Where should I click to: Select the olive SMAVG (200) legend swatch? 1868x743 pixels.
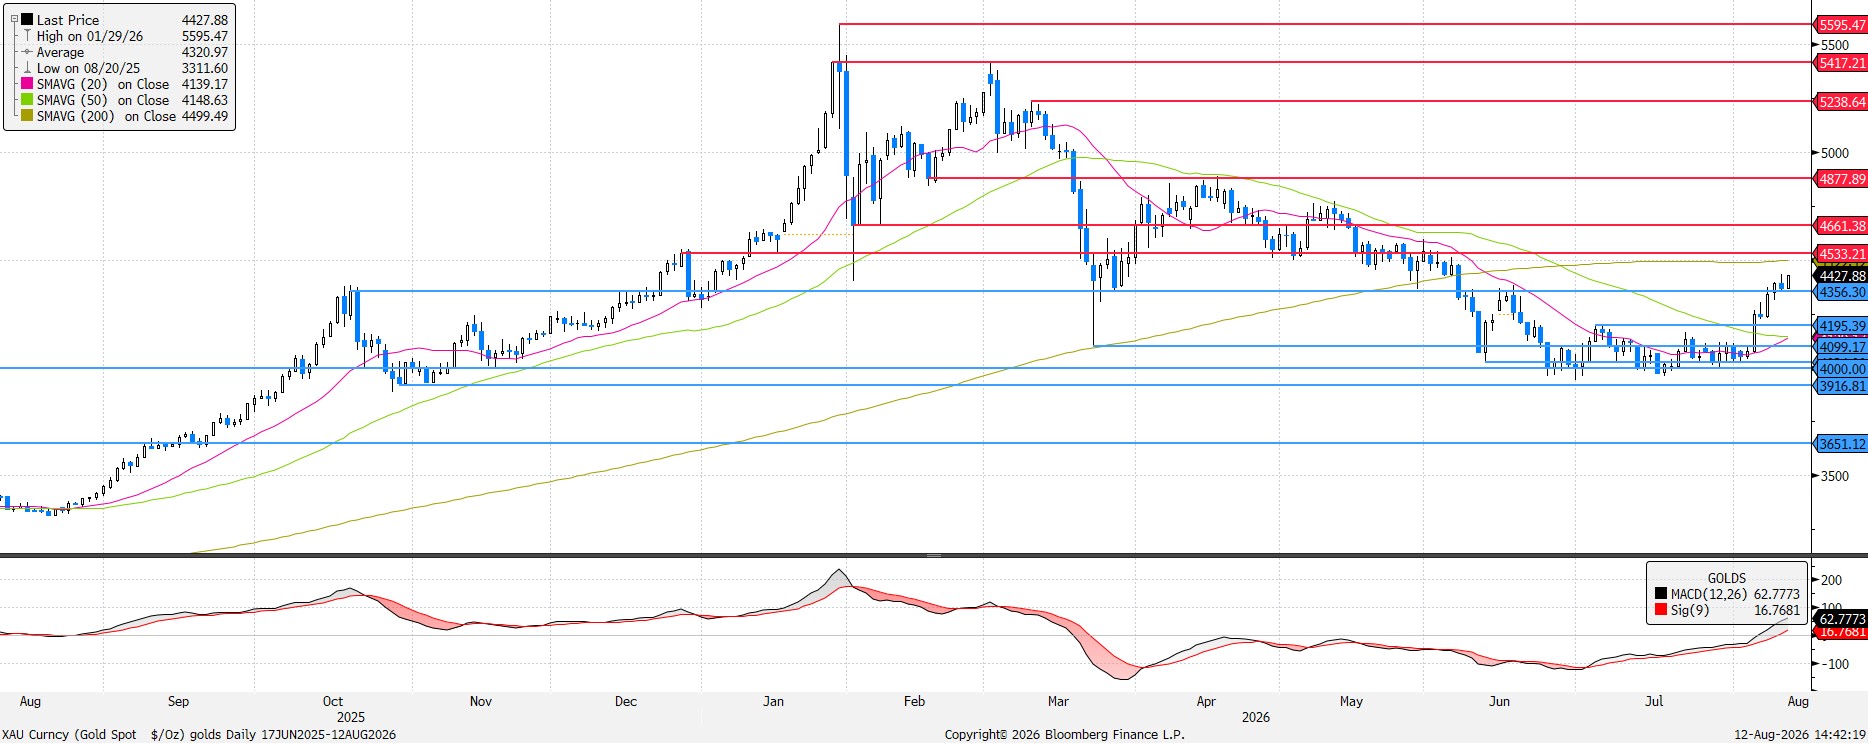pos(28,116)
